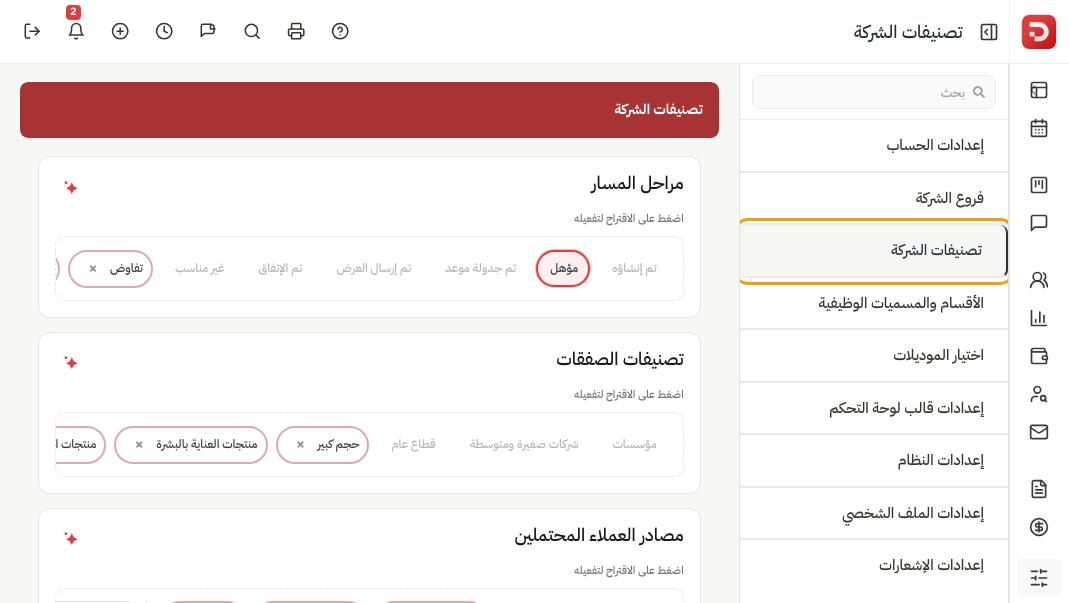Toggle the مؤهل stage chip
Viewport: 1069px width, 603px height.
click(563, 269)
